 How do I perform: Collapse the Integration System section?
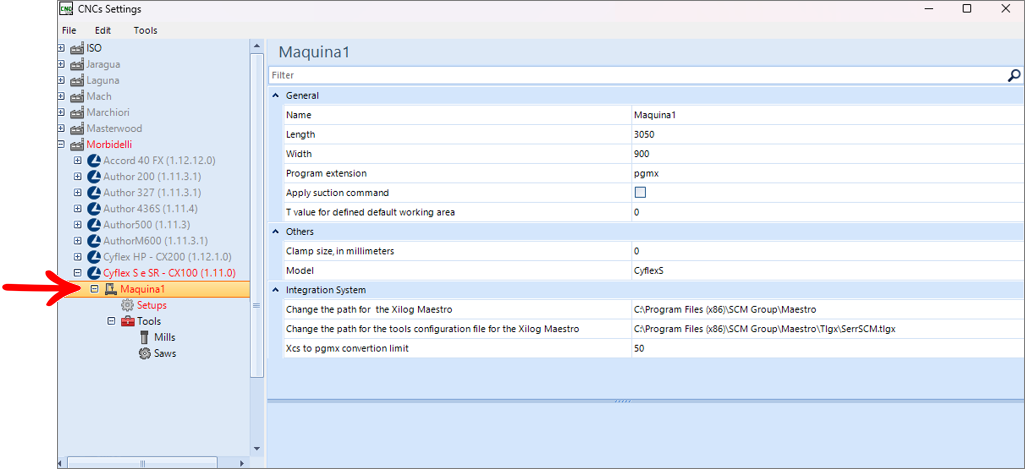[275, 290]
